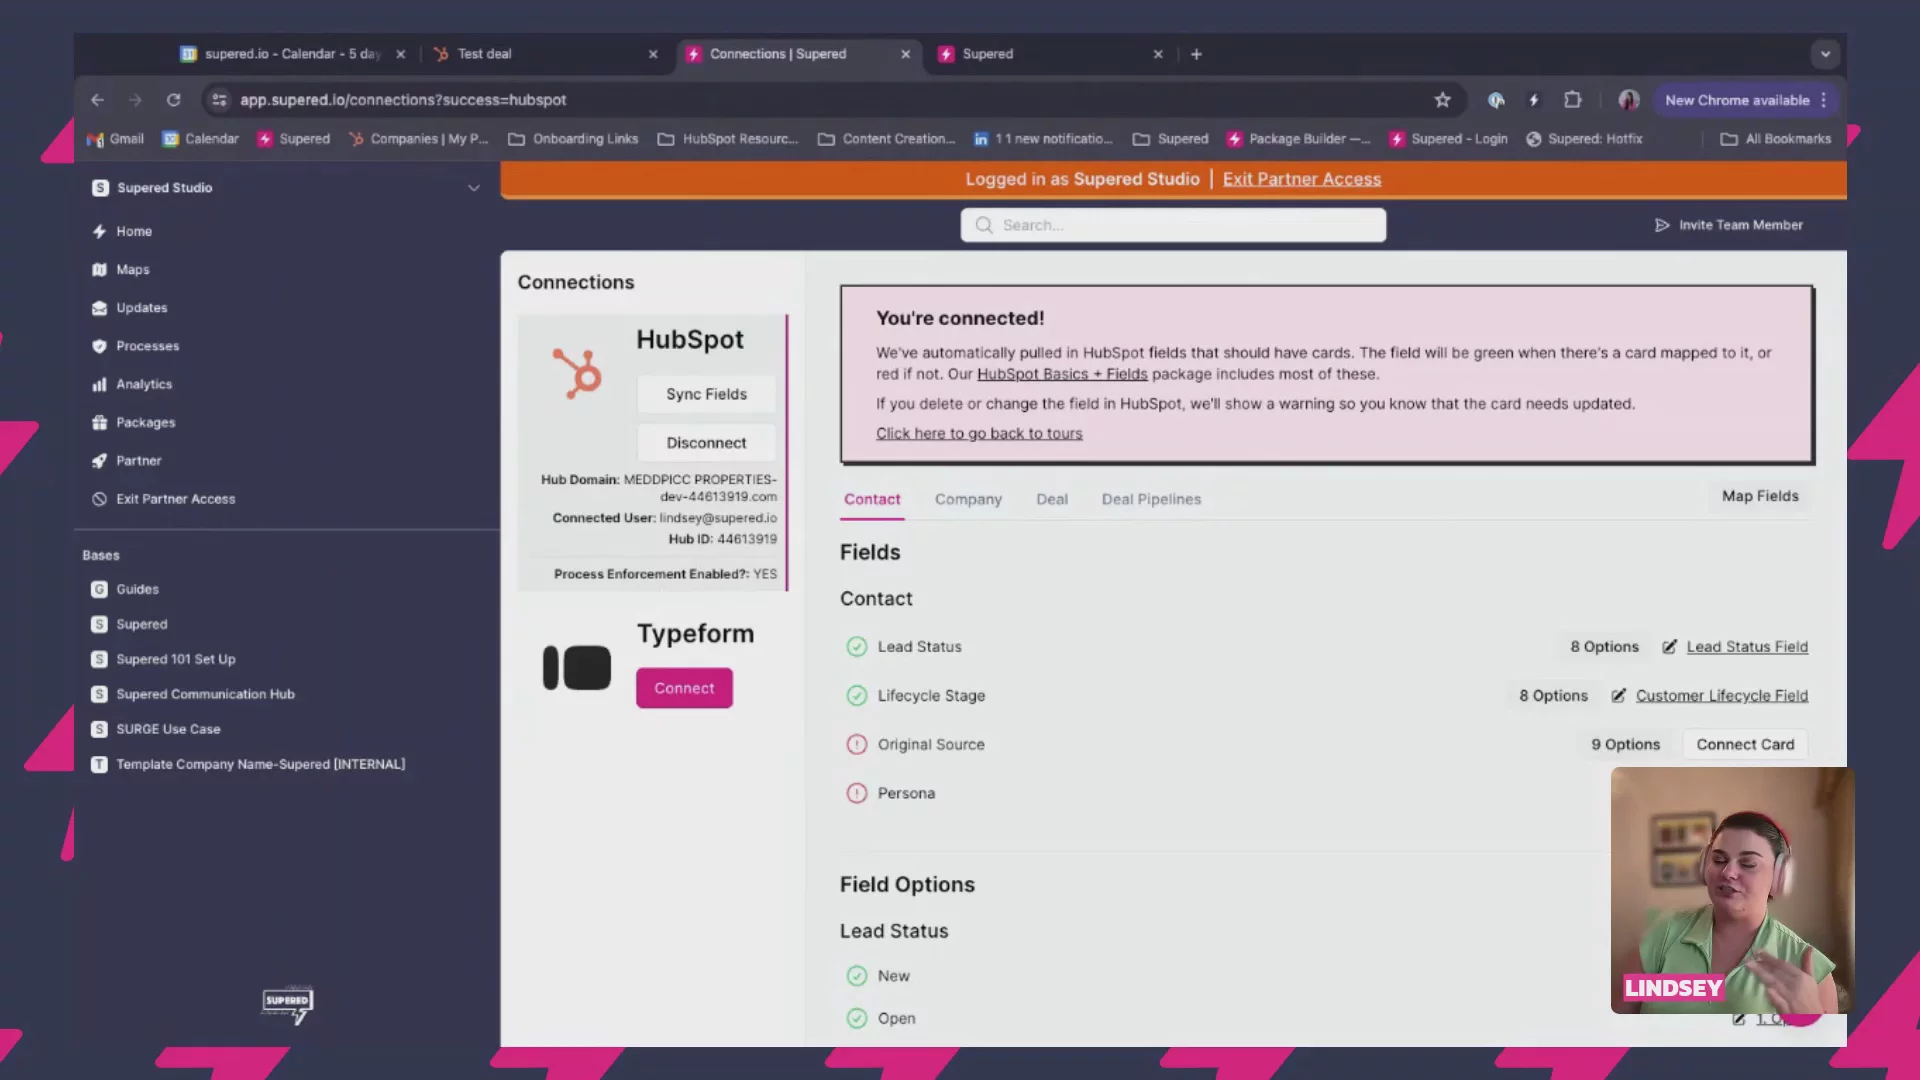
Task: Open the Supered: Hotfix bookmark
Action: 1584,139
